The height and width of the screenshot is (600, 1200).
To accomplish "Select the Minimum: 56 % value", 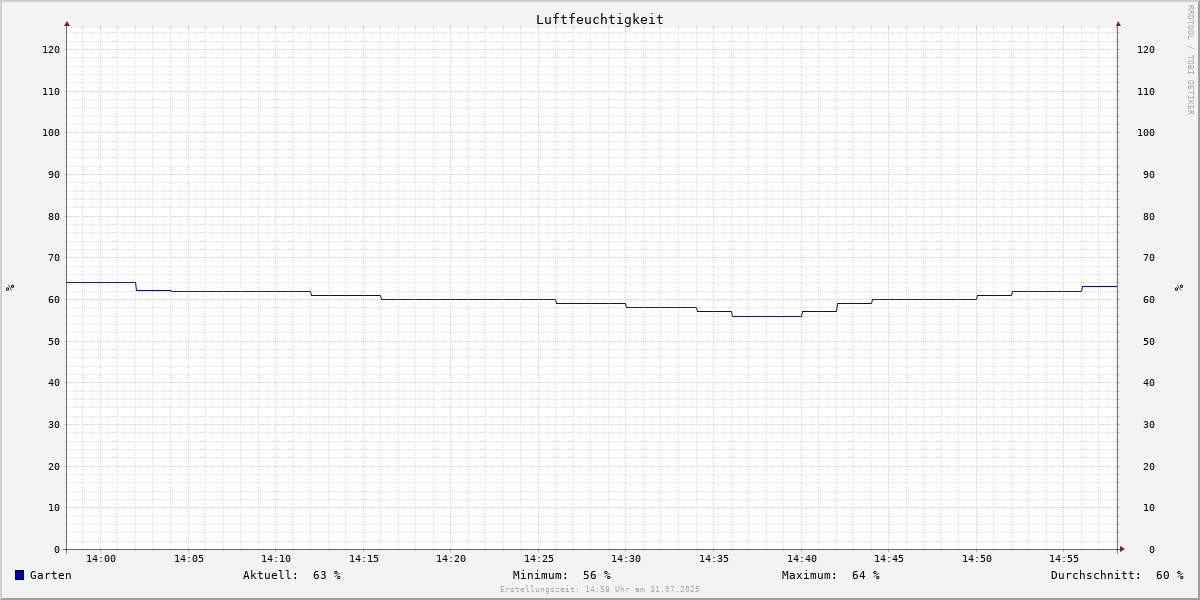I will click(562, 575).
